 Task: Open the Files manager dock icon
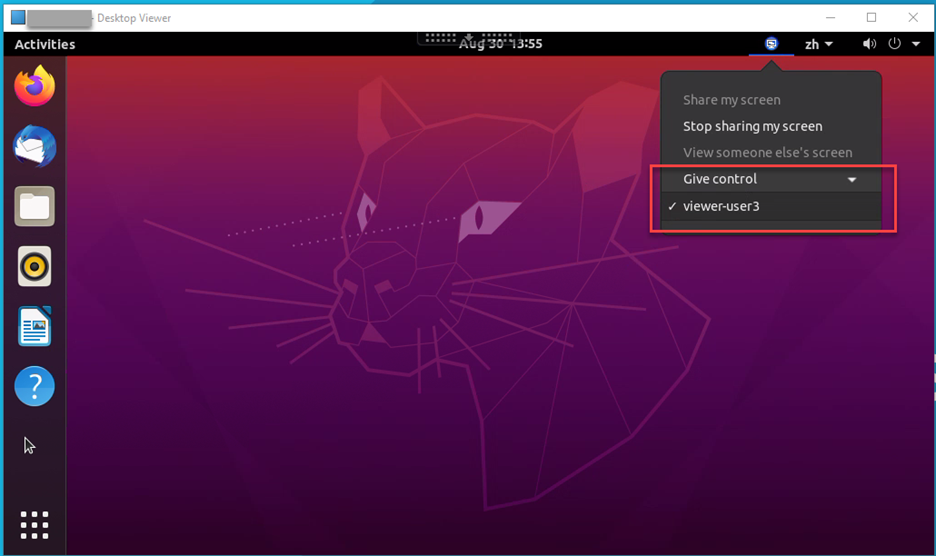[x=35, y=207]
